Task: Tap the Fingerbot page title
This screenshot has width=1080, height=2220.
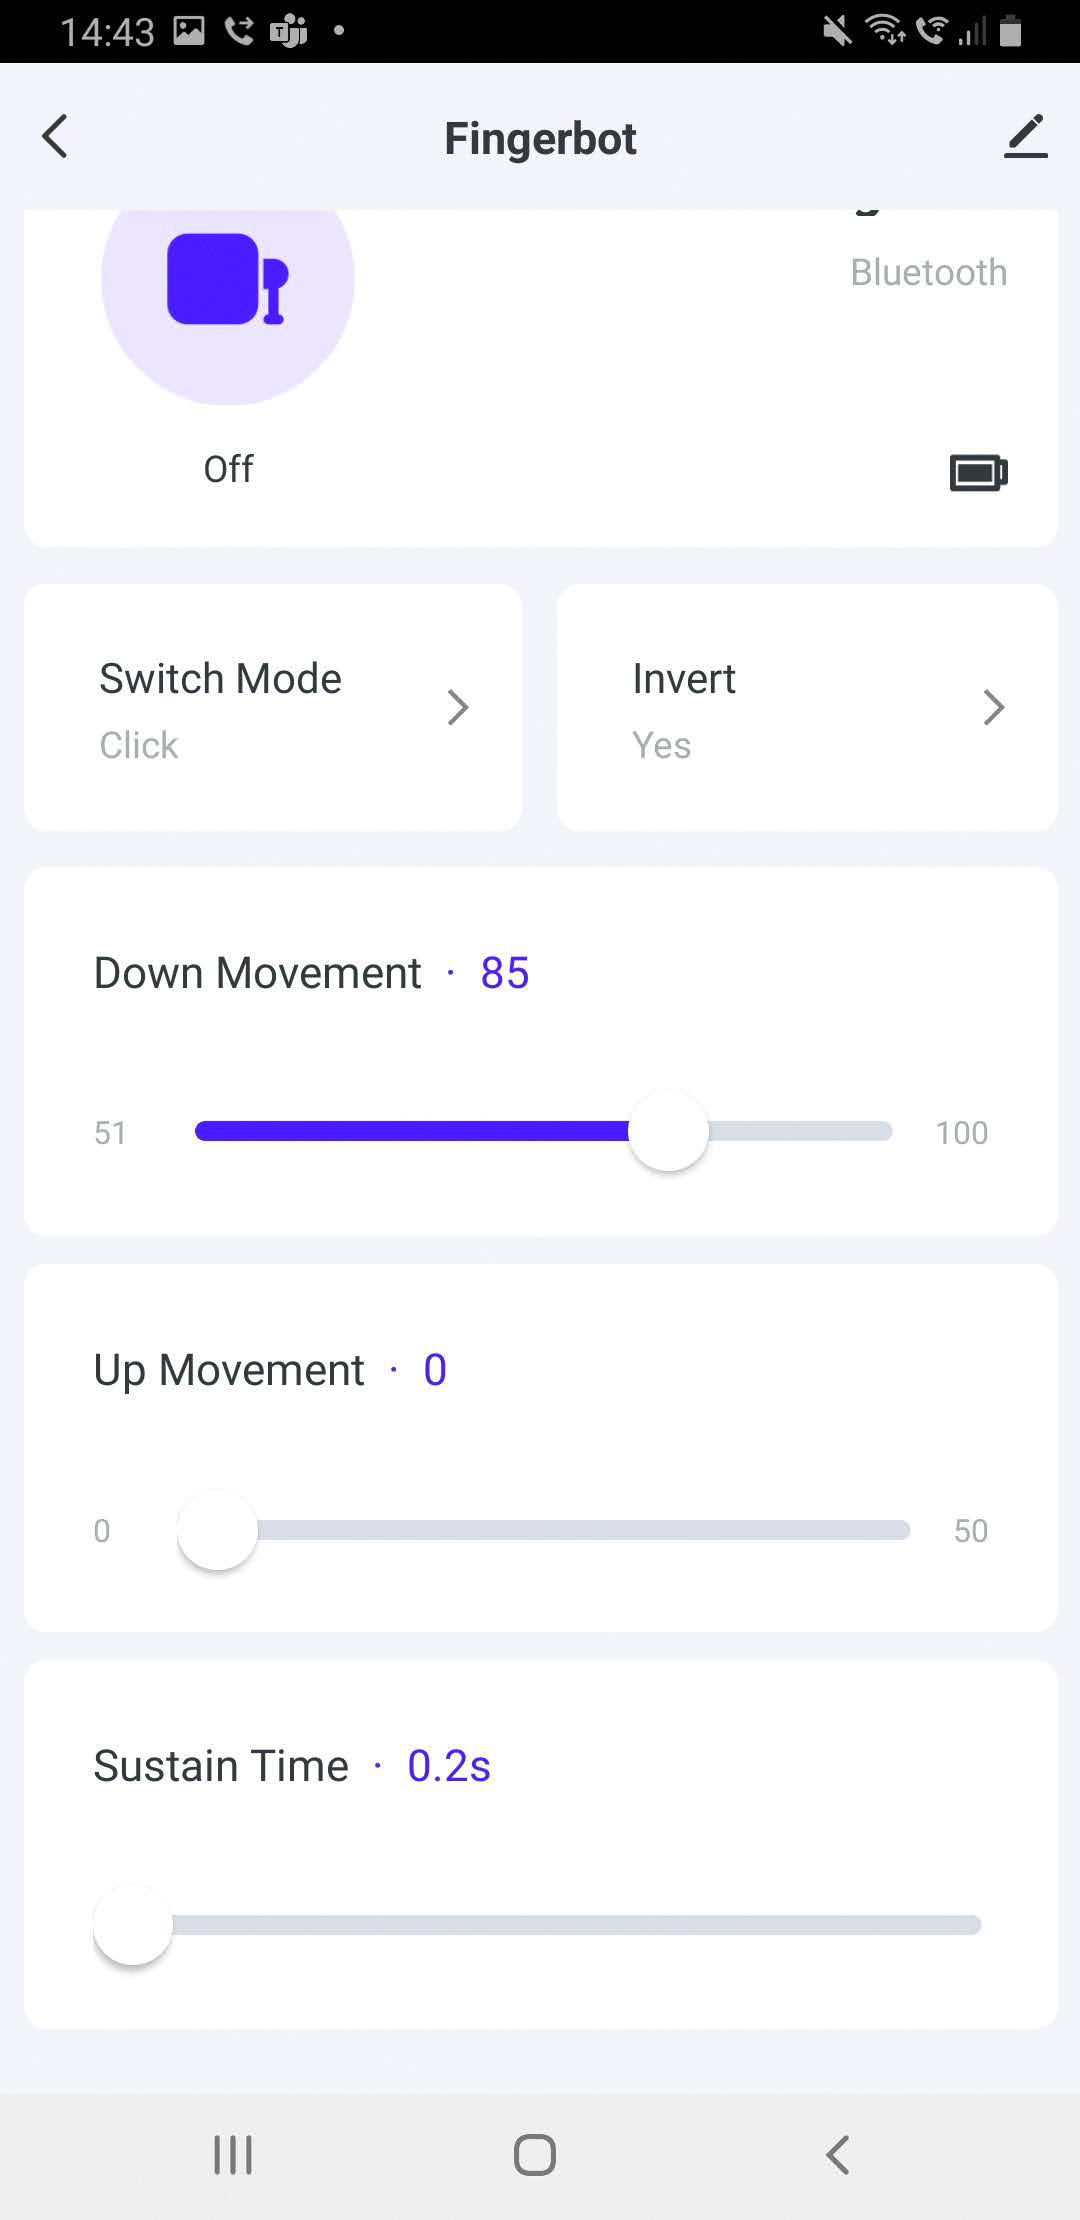Action: tap(540, 139)
